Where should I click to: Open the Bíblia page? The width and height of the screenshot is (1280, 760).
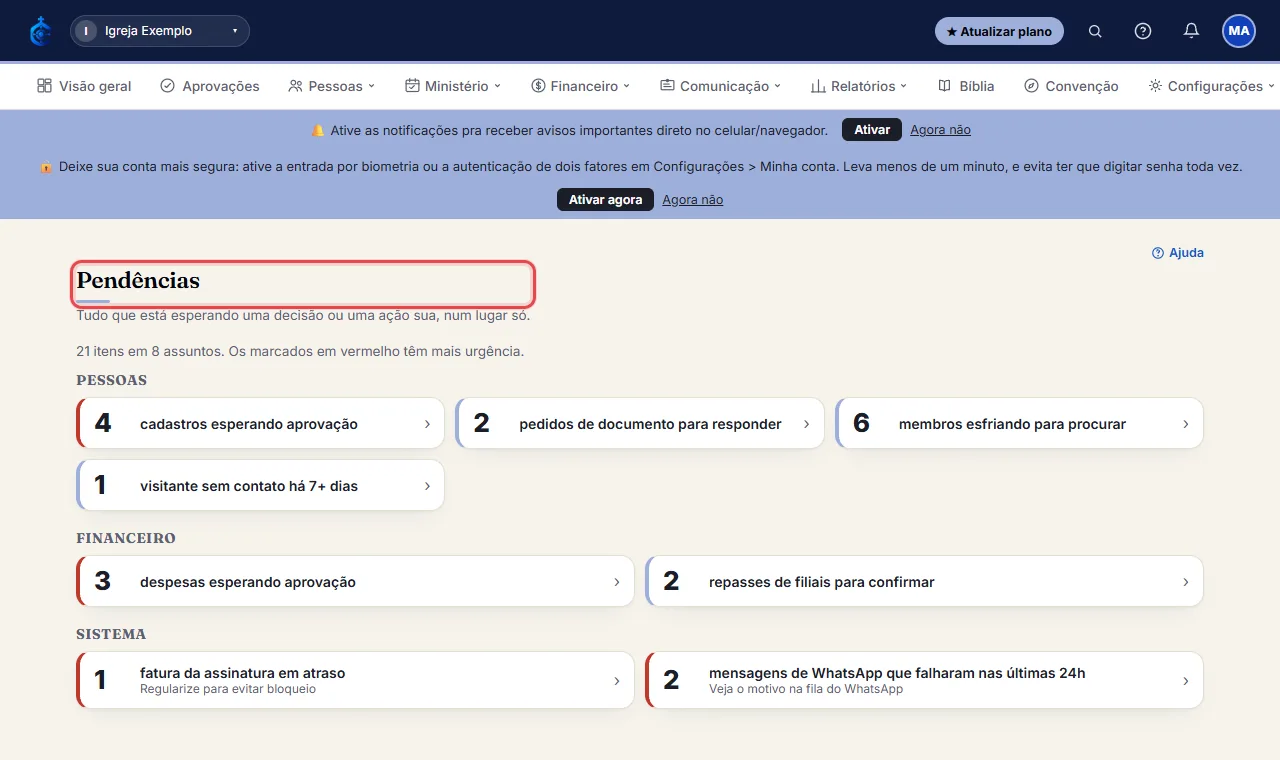(966, 86)
